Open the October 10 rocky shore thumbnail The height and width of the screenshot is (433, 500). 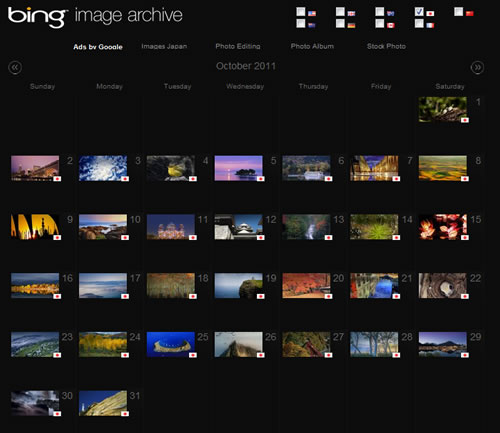(103, 227)
